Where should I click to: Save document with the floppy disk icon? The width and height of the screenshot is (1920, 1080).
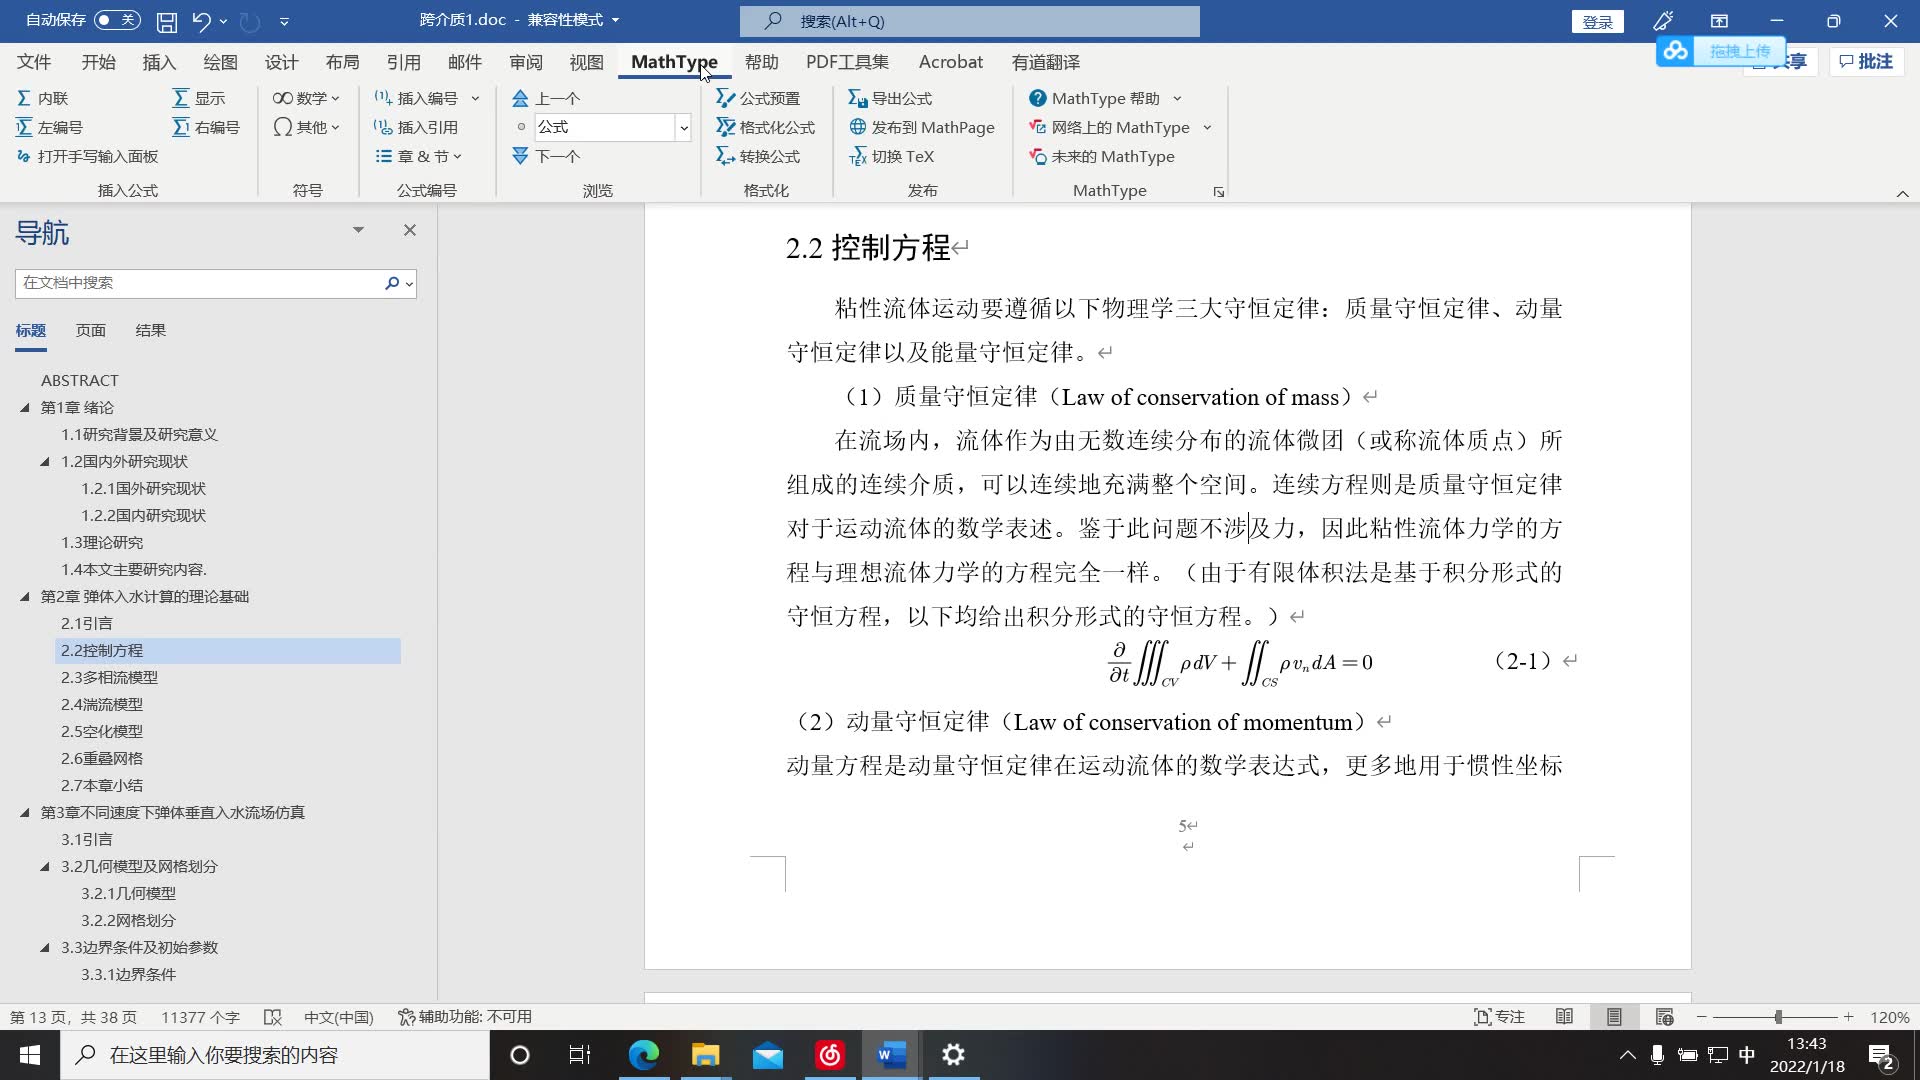pyautogui.click(x=167, y=21)
